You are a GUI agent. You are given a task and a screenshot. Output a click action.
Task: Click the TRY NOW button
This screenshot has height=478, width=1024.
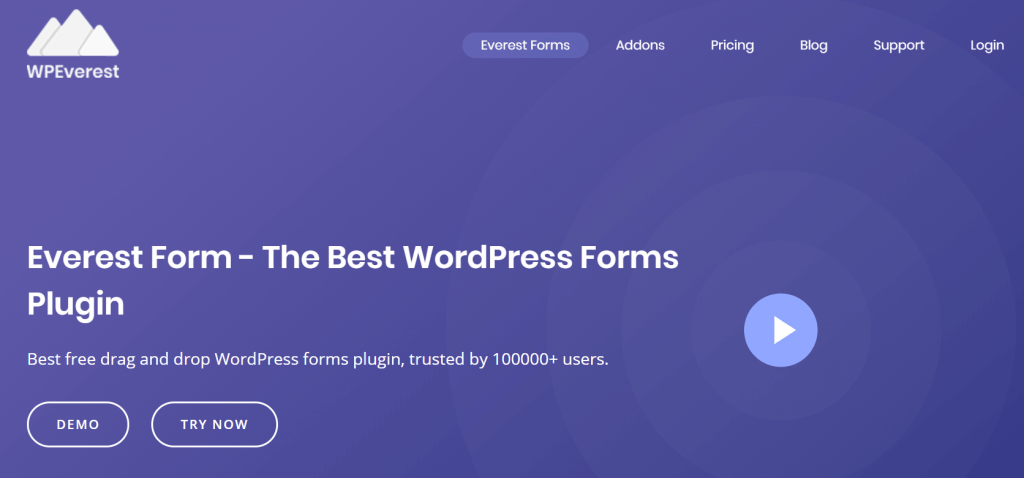(214, 424)
